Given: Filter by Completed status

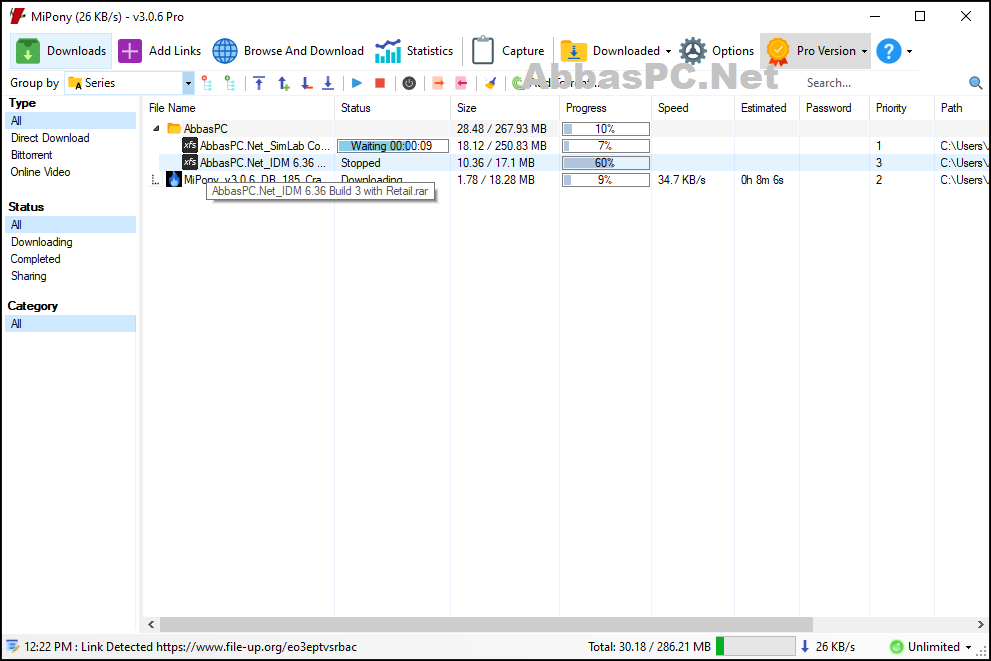Looking at the screenshot, I should click(35, 259).
